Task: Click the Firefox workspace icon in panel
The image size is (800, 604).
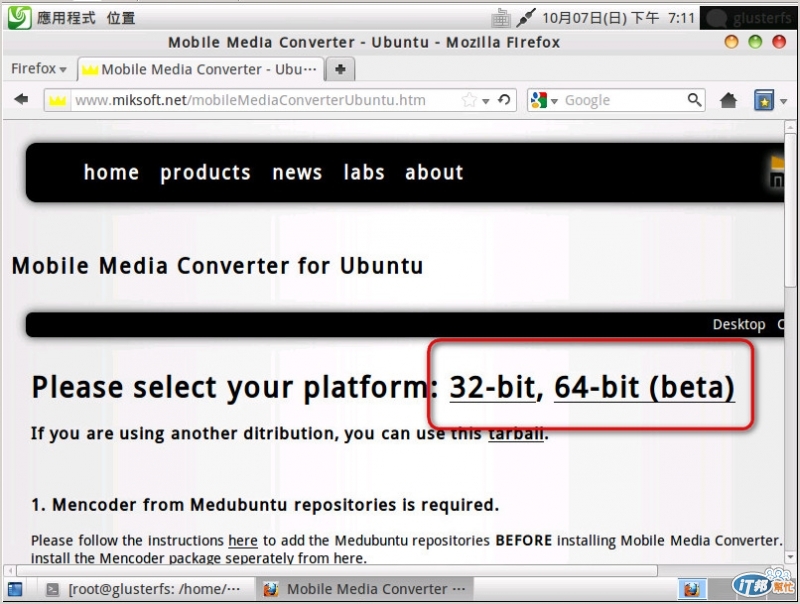Action: pos(692,590)
